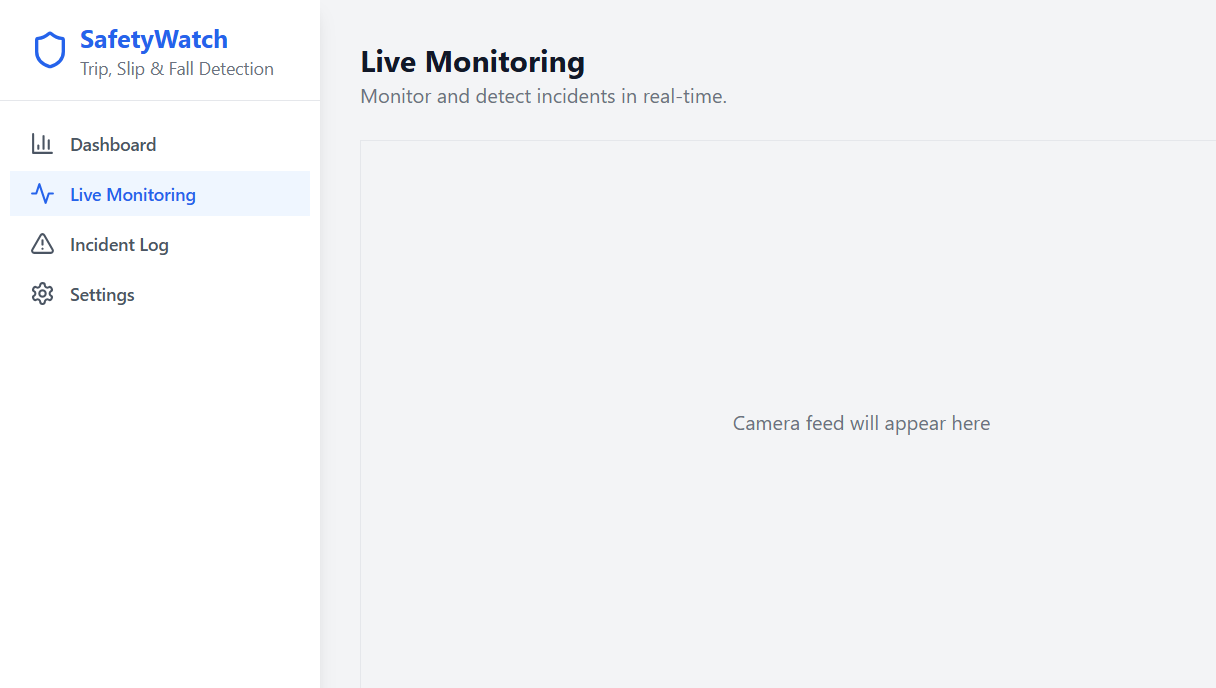Click the Trip, Slip & Fall Detection tagline
This screenshot has width=1216, height=688.
point(177,69)
